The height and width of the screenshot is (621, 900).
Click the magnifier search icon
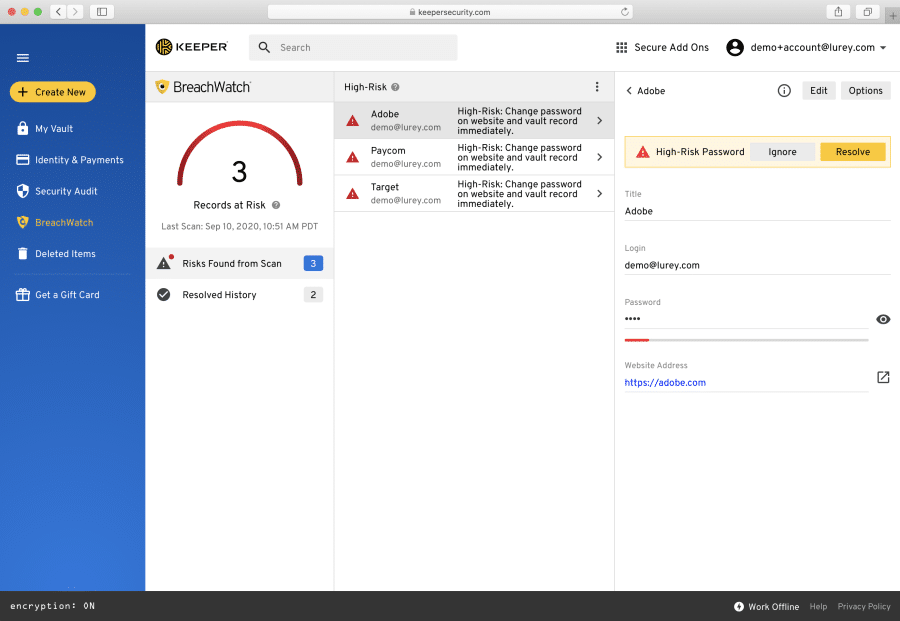[x=264, y=48]
